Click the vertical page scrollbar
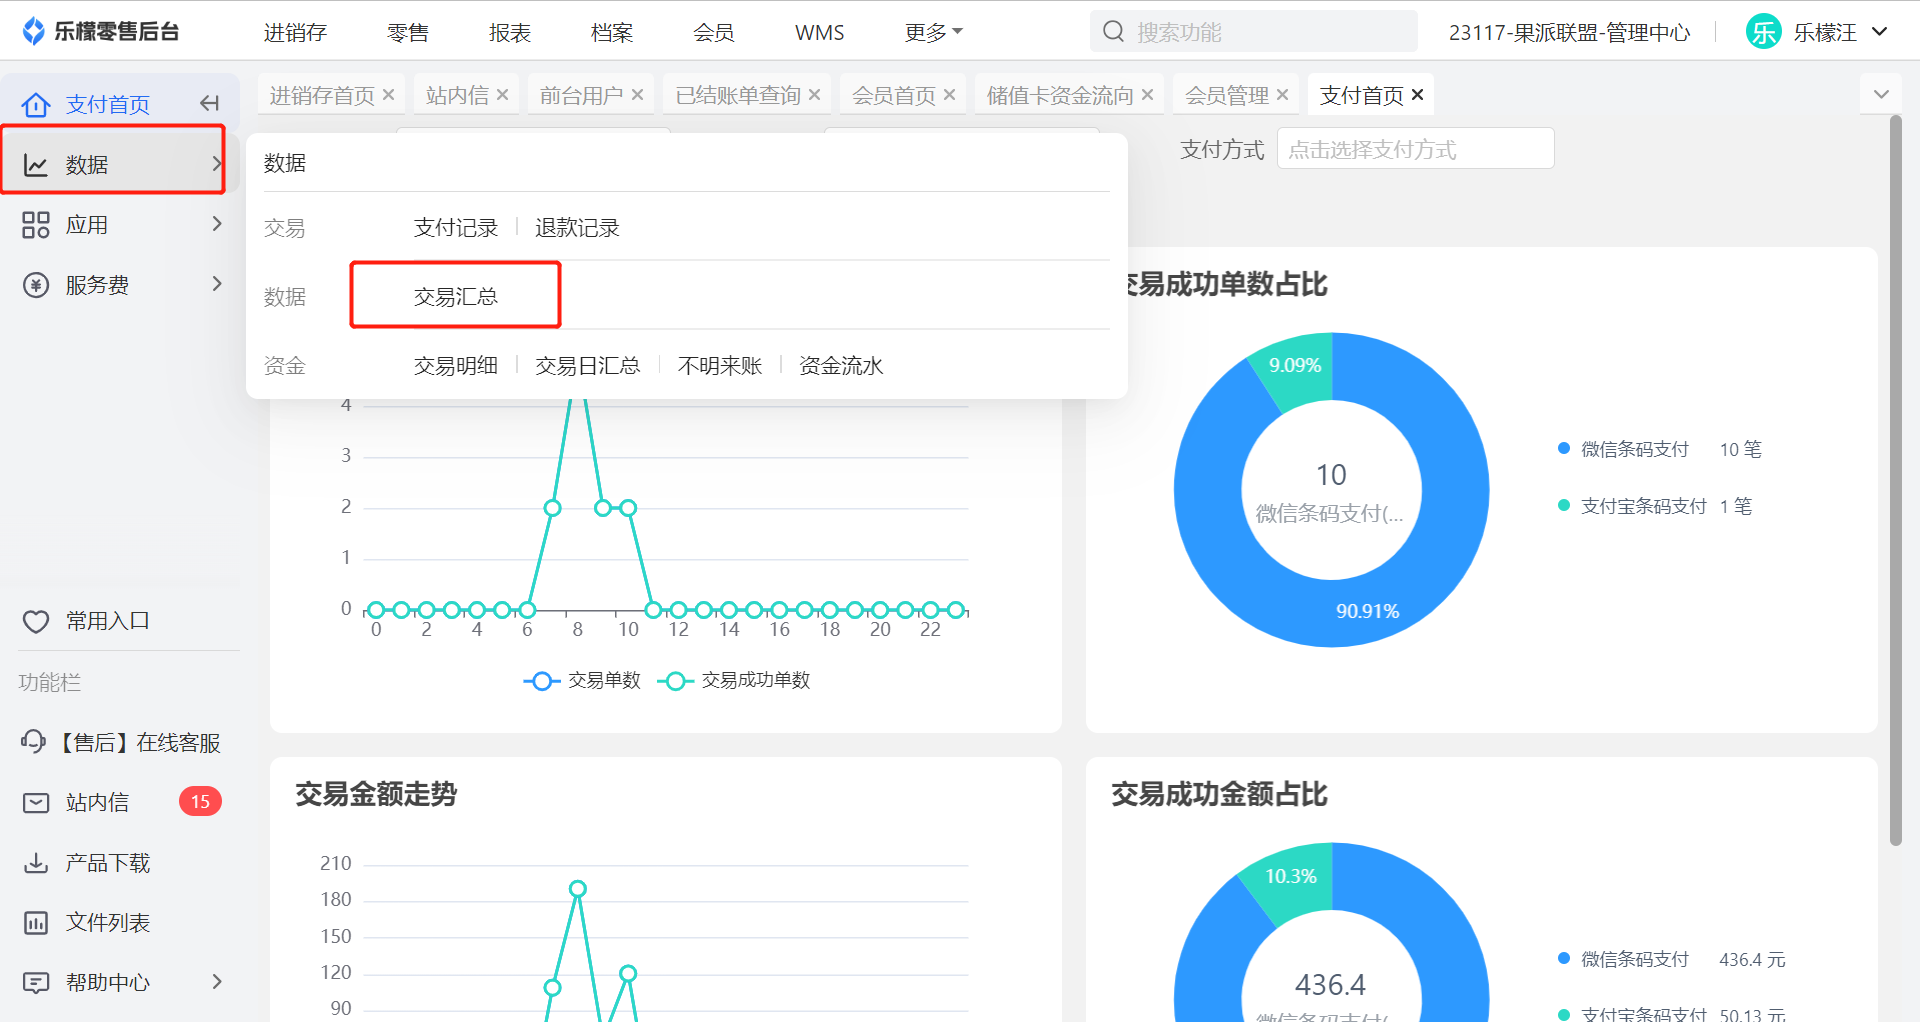Viewport: 1920px width, 1022px height. point(1895,480)
